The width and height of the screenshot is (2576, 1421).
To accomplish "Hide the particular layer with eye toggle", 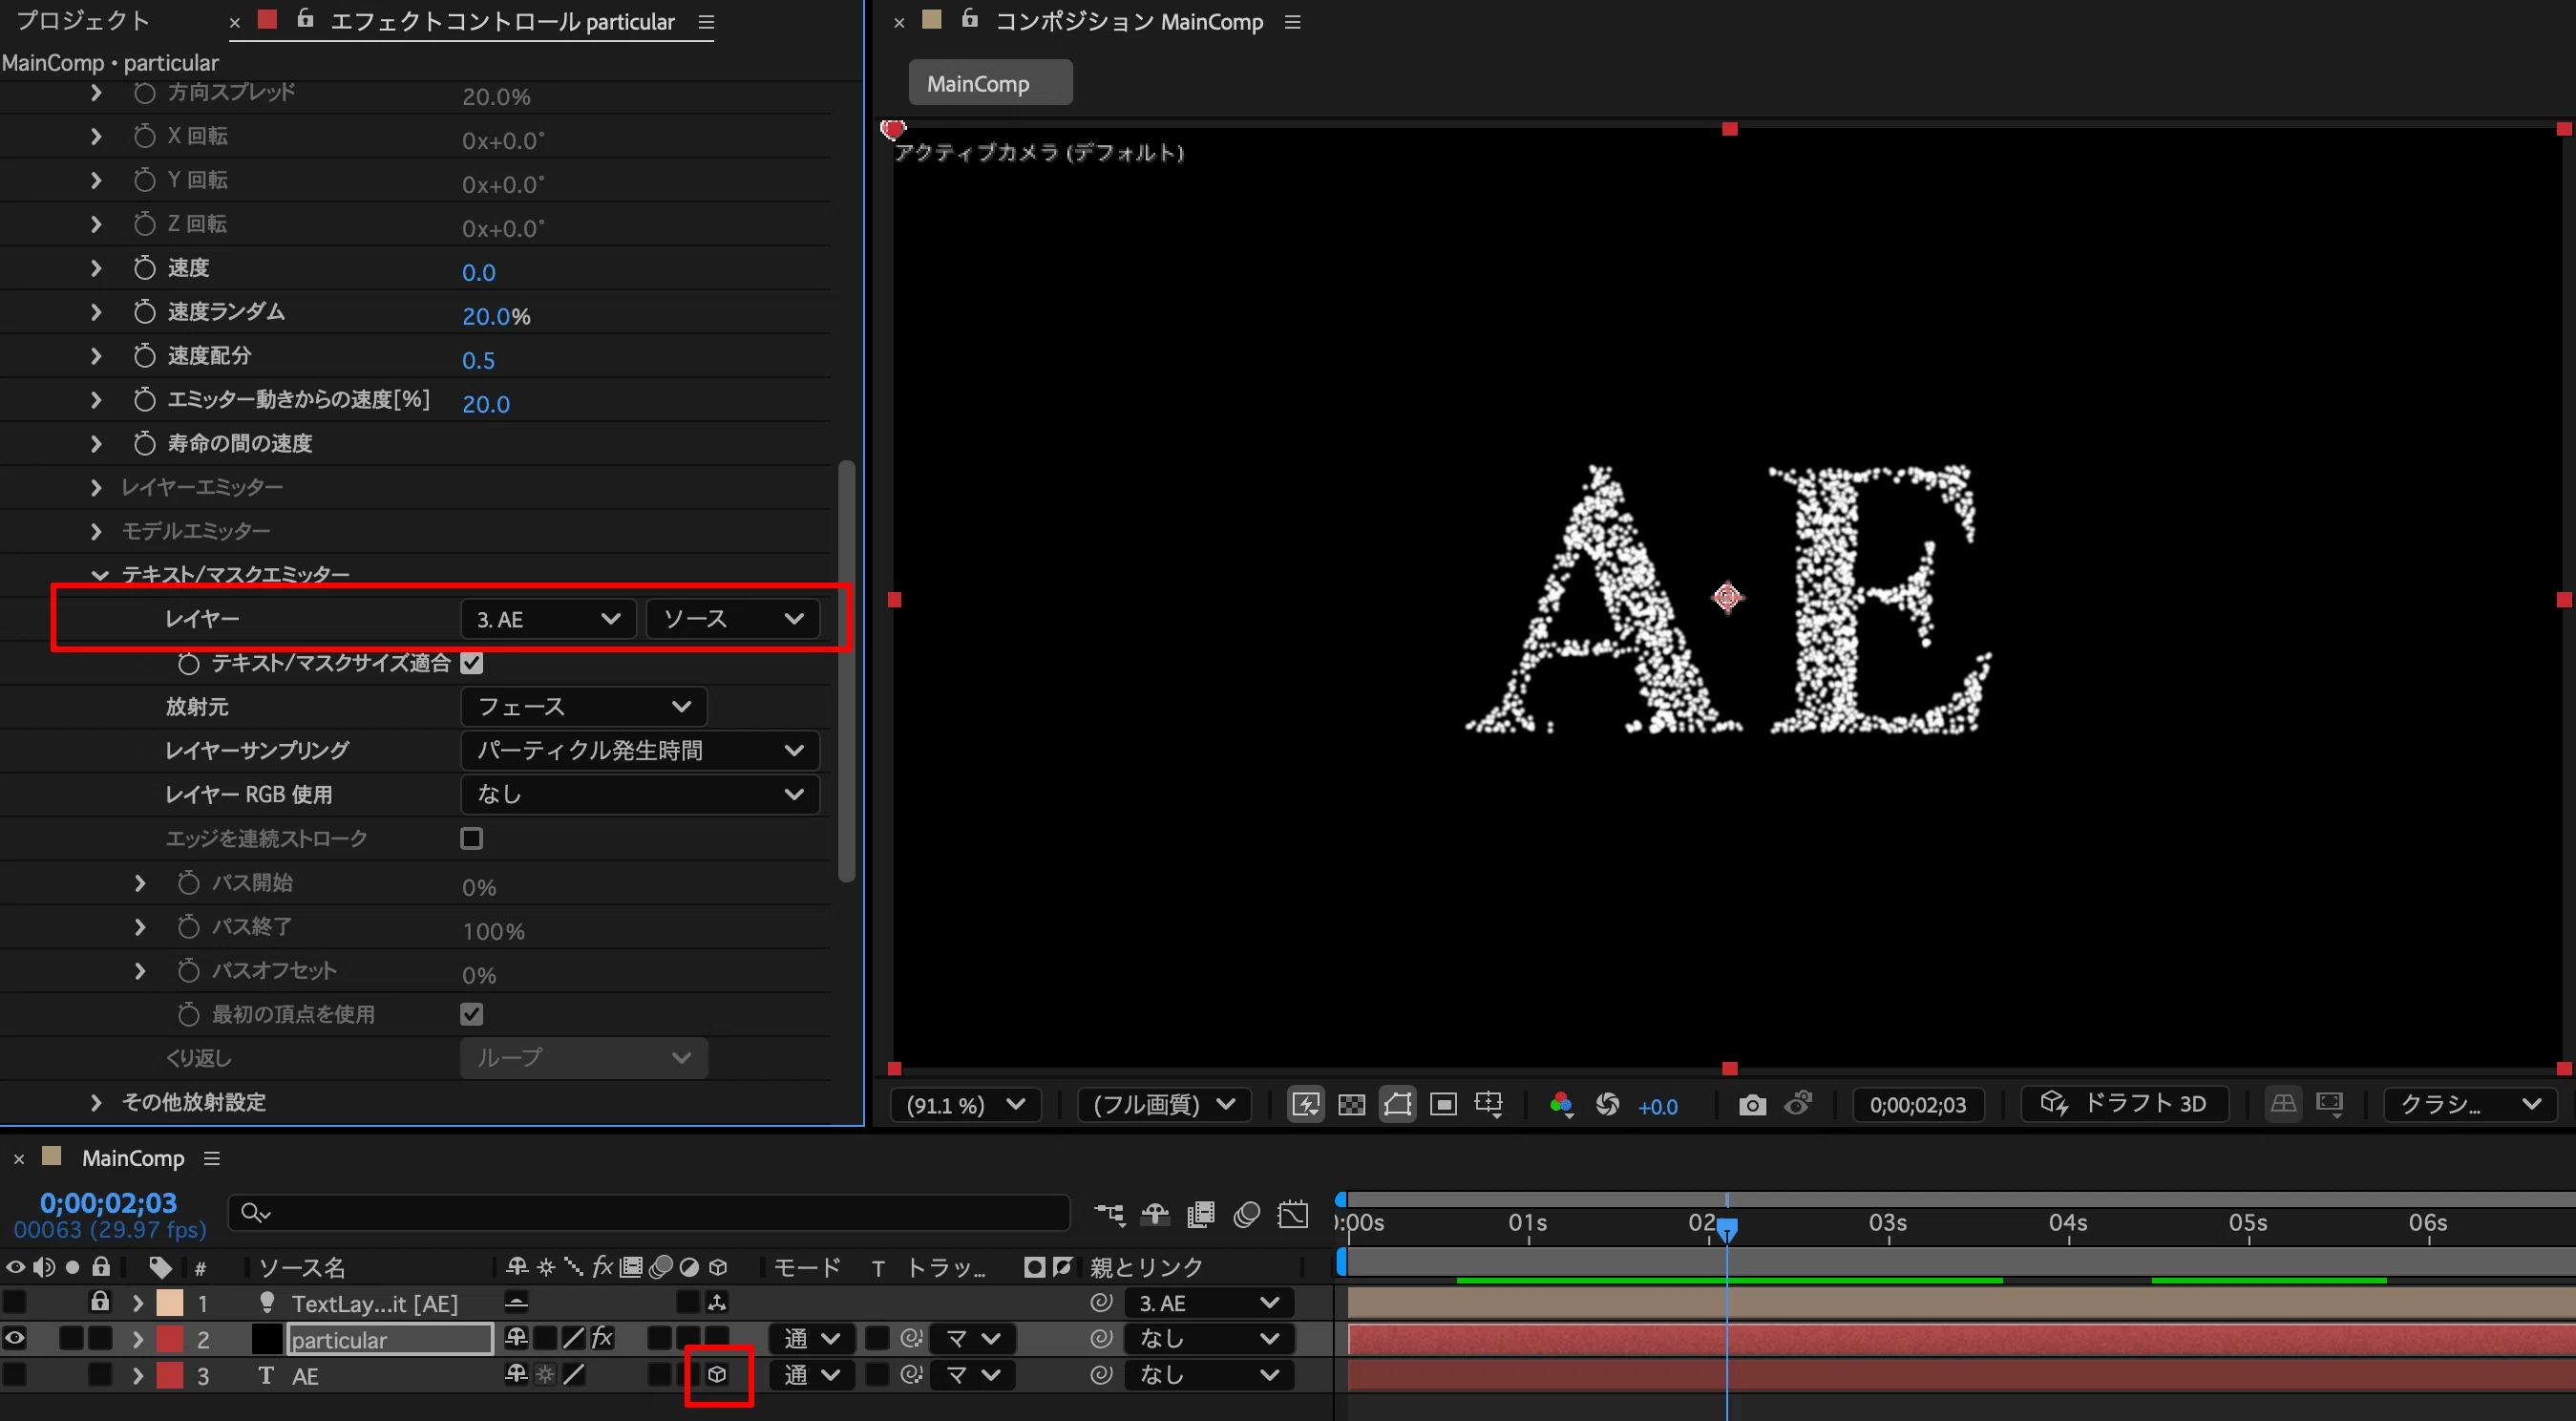I will tap(15, 1338).
